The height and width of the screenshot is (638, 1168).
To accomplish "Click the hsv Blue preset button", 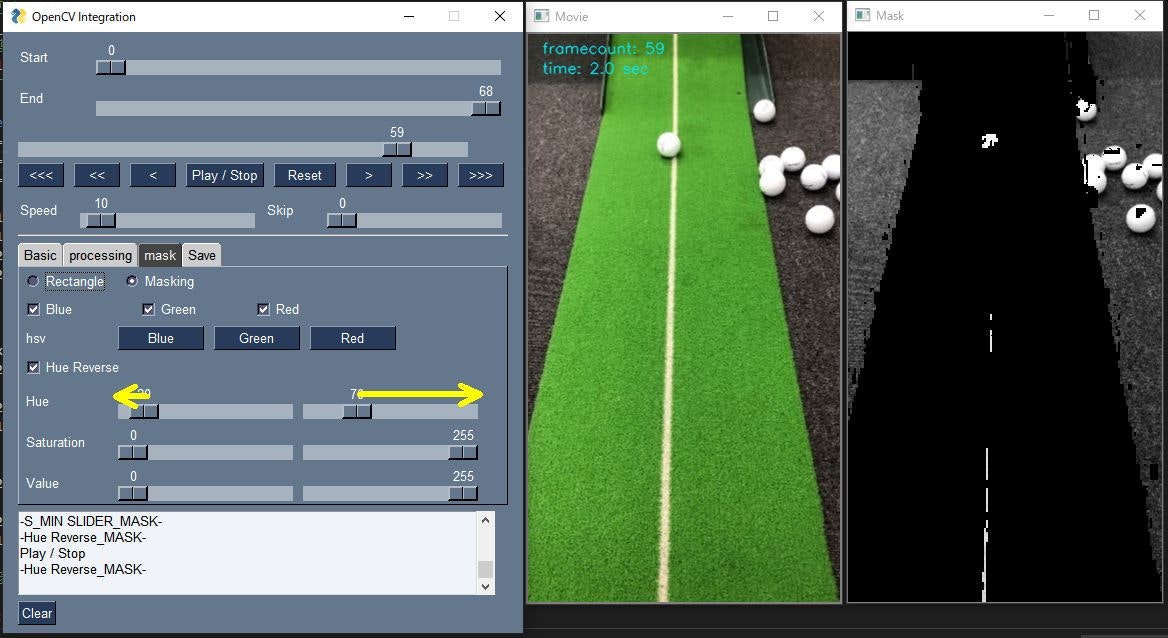I will coord(161,338).
